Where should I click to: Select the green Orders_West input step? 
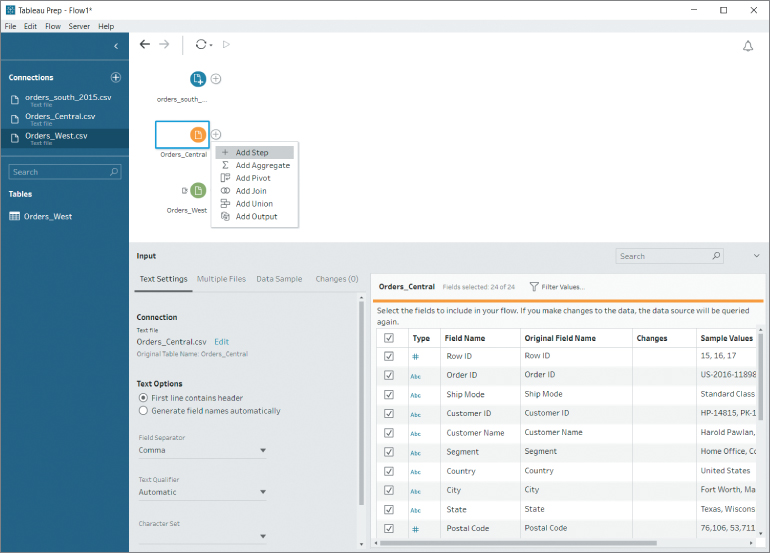tap(198, 191)
